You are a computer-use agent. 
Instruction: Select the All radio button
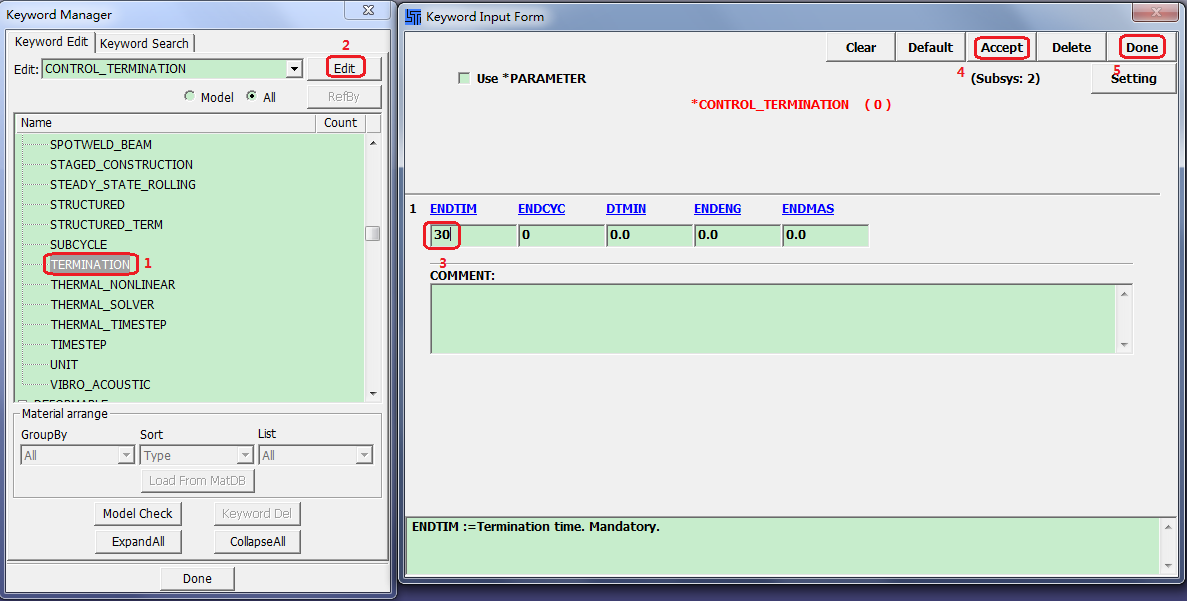251,96
